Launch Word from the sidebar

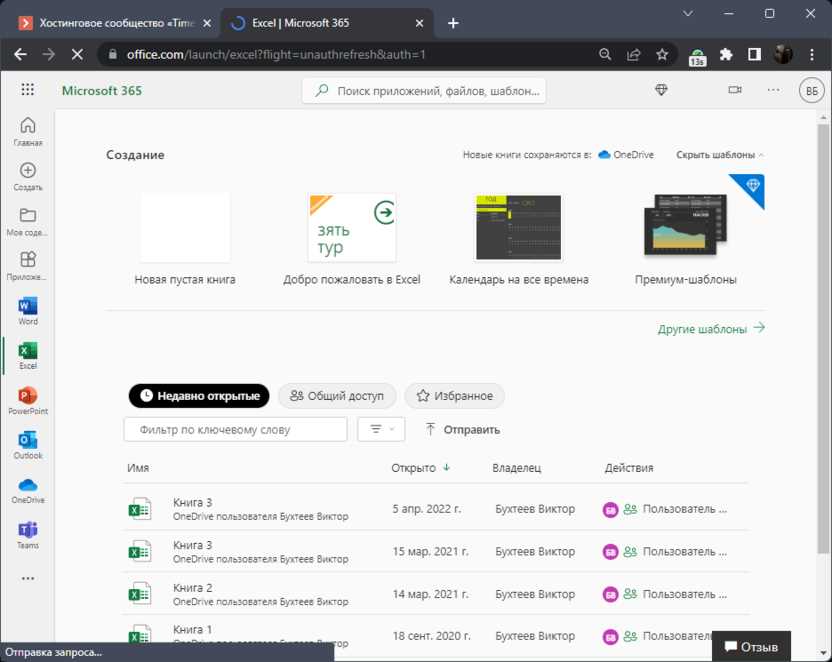(x=28, y=311)
